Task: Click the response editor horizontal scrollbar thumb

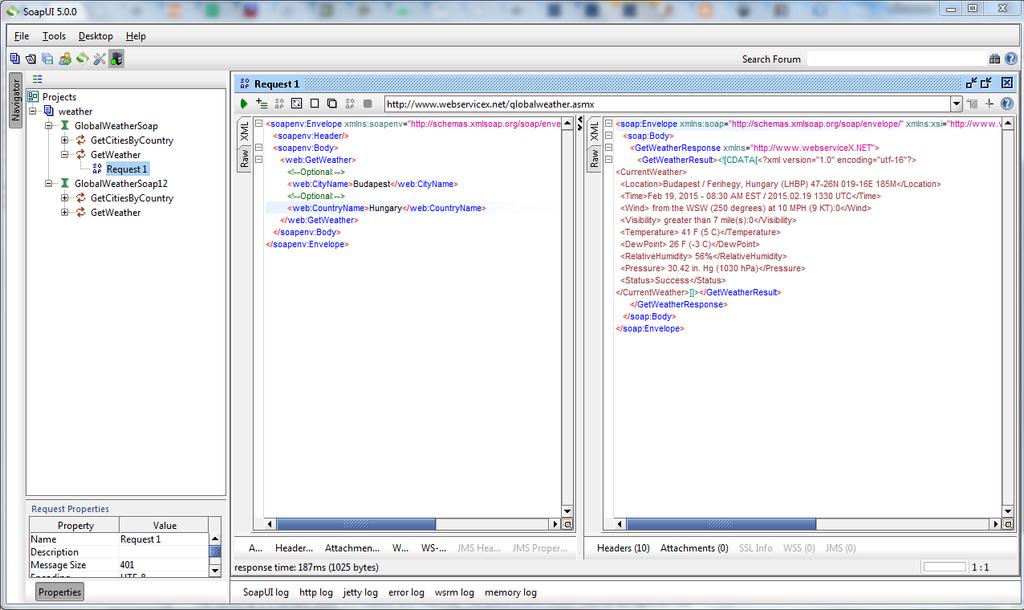Action: (721, 524)
